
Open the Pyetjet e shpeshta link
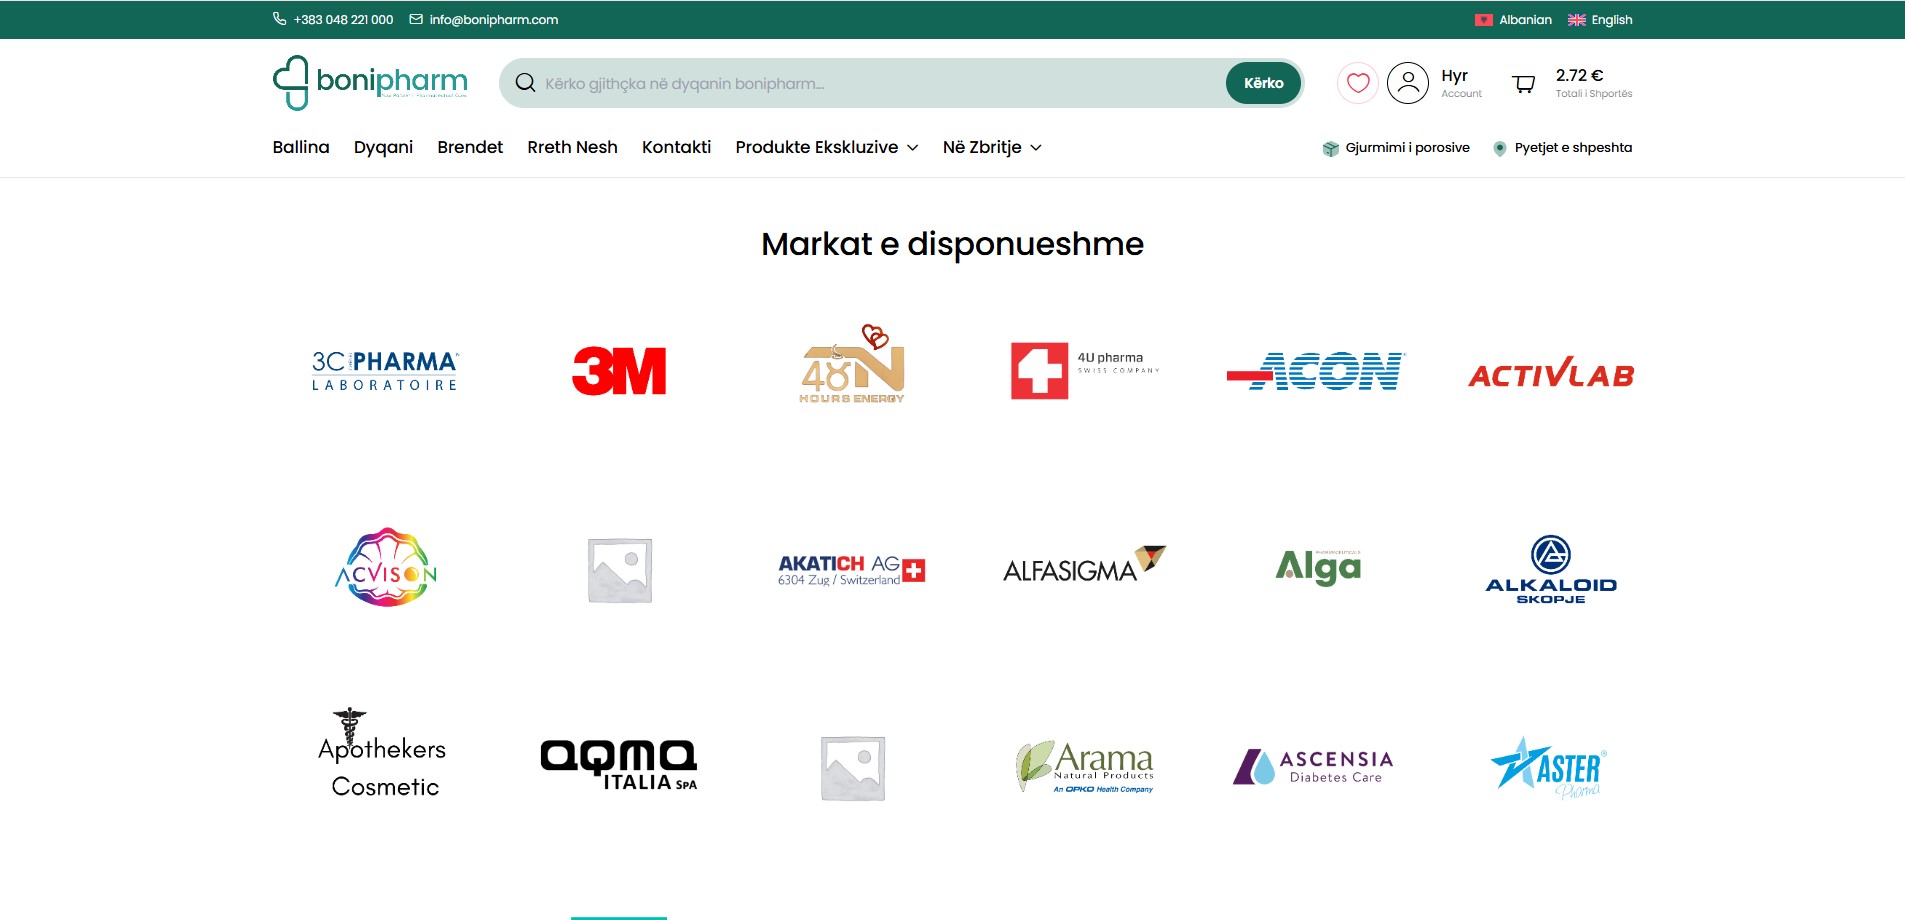tap(1573, 147)
